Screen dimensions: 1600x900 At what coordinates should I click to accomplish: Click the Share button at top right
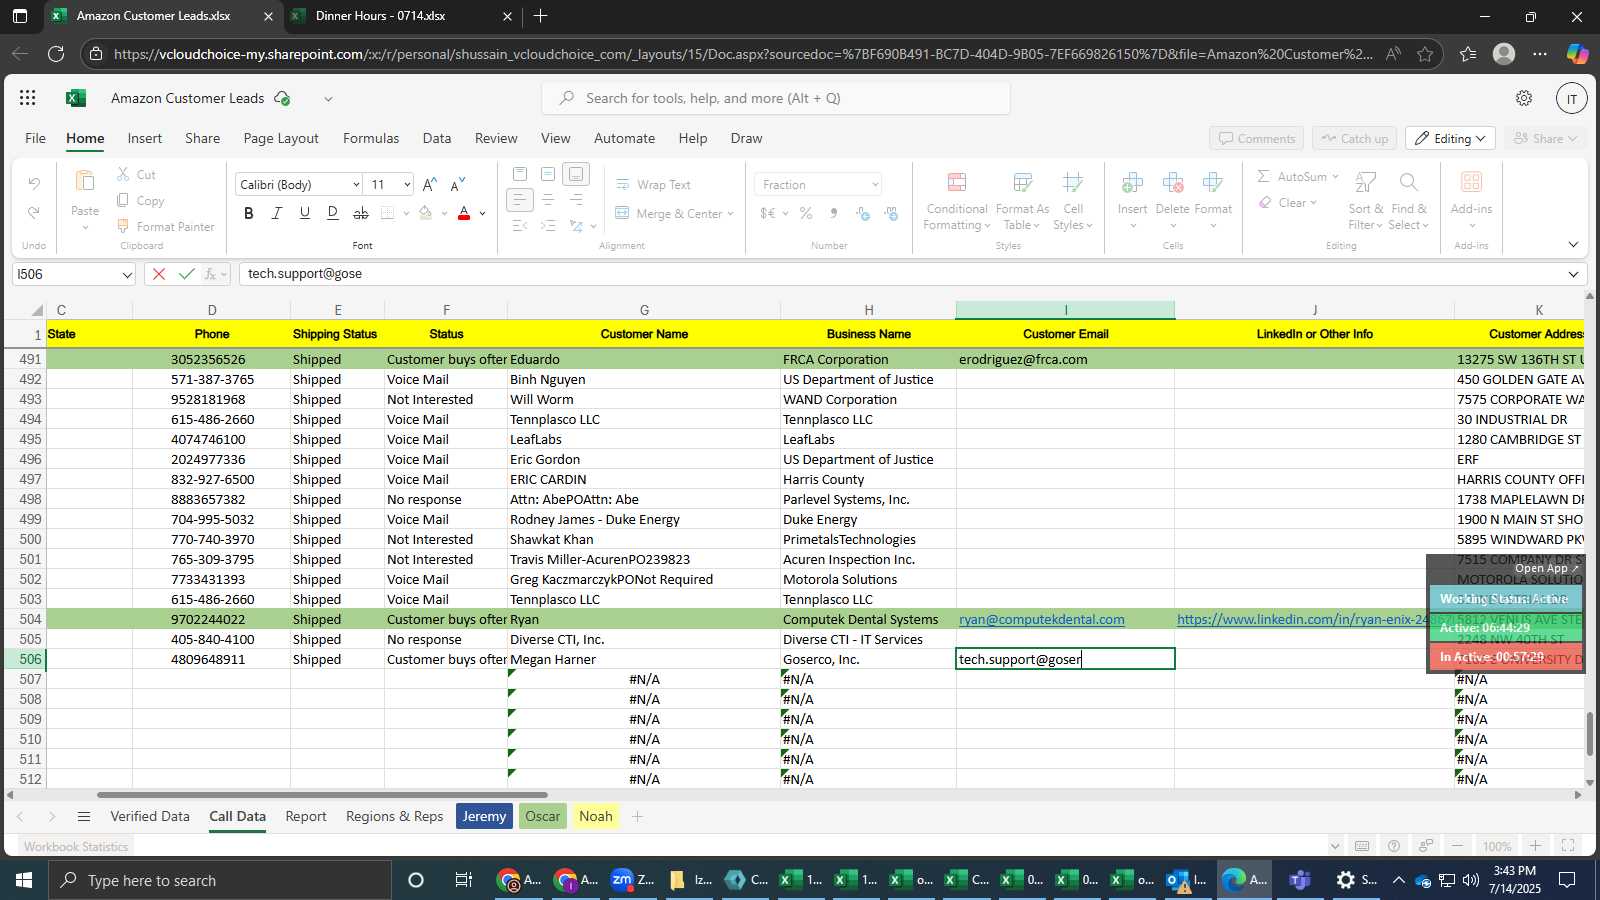coord(1545,139)
